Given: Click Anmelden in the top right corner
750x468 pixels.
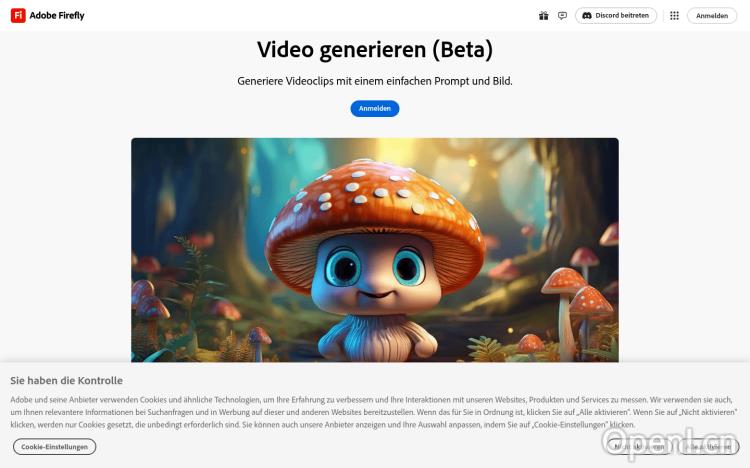Looking at the screenshot, I should [x=712, y=16].
